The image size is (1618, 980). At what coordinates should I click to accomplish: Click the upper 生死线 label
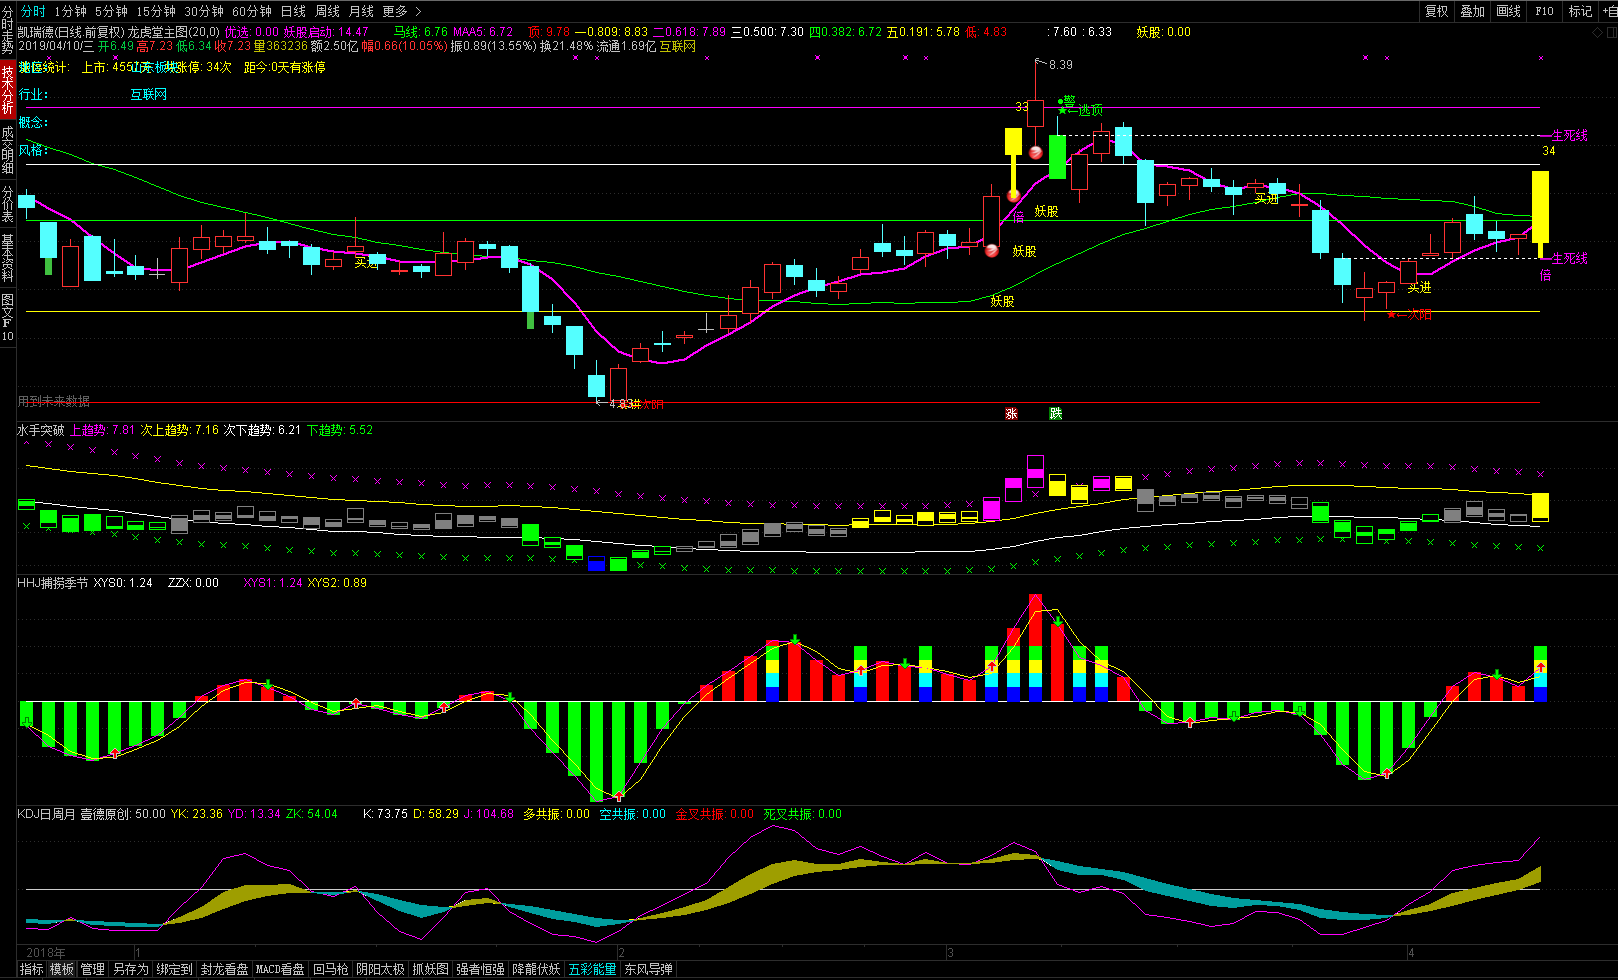[1569, 135]
